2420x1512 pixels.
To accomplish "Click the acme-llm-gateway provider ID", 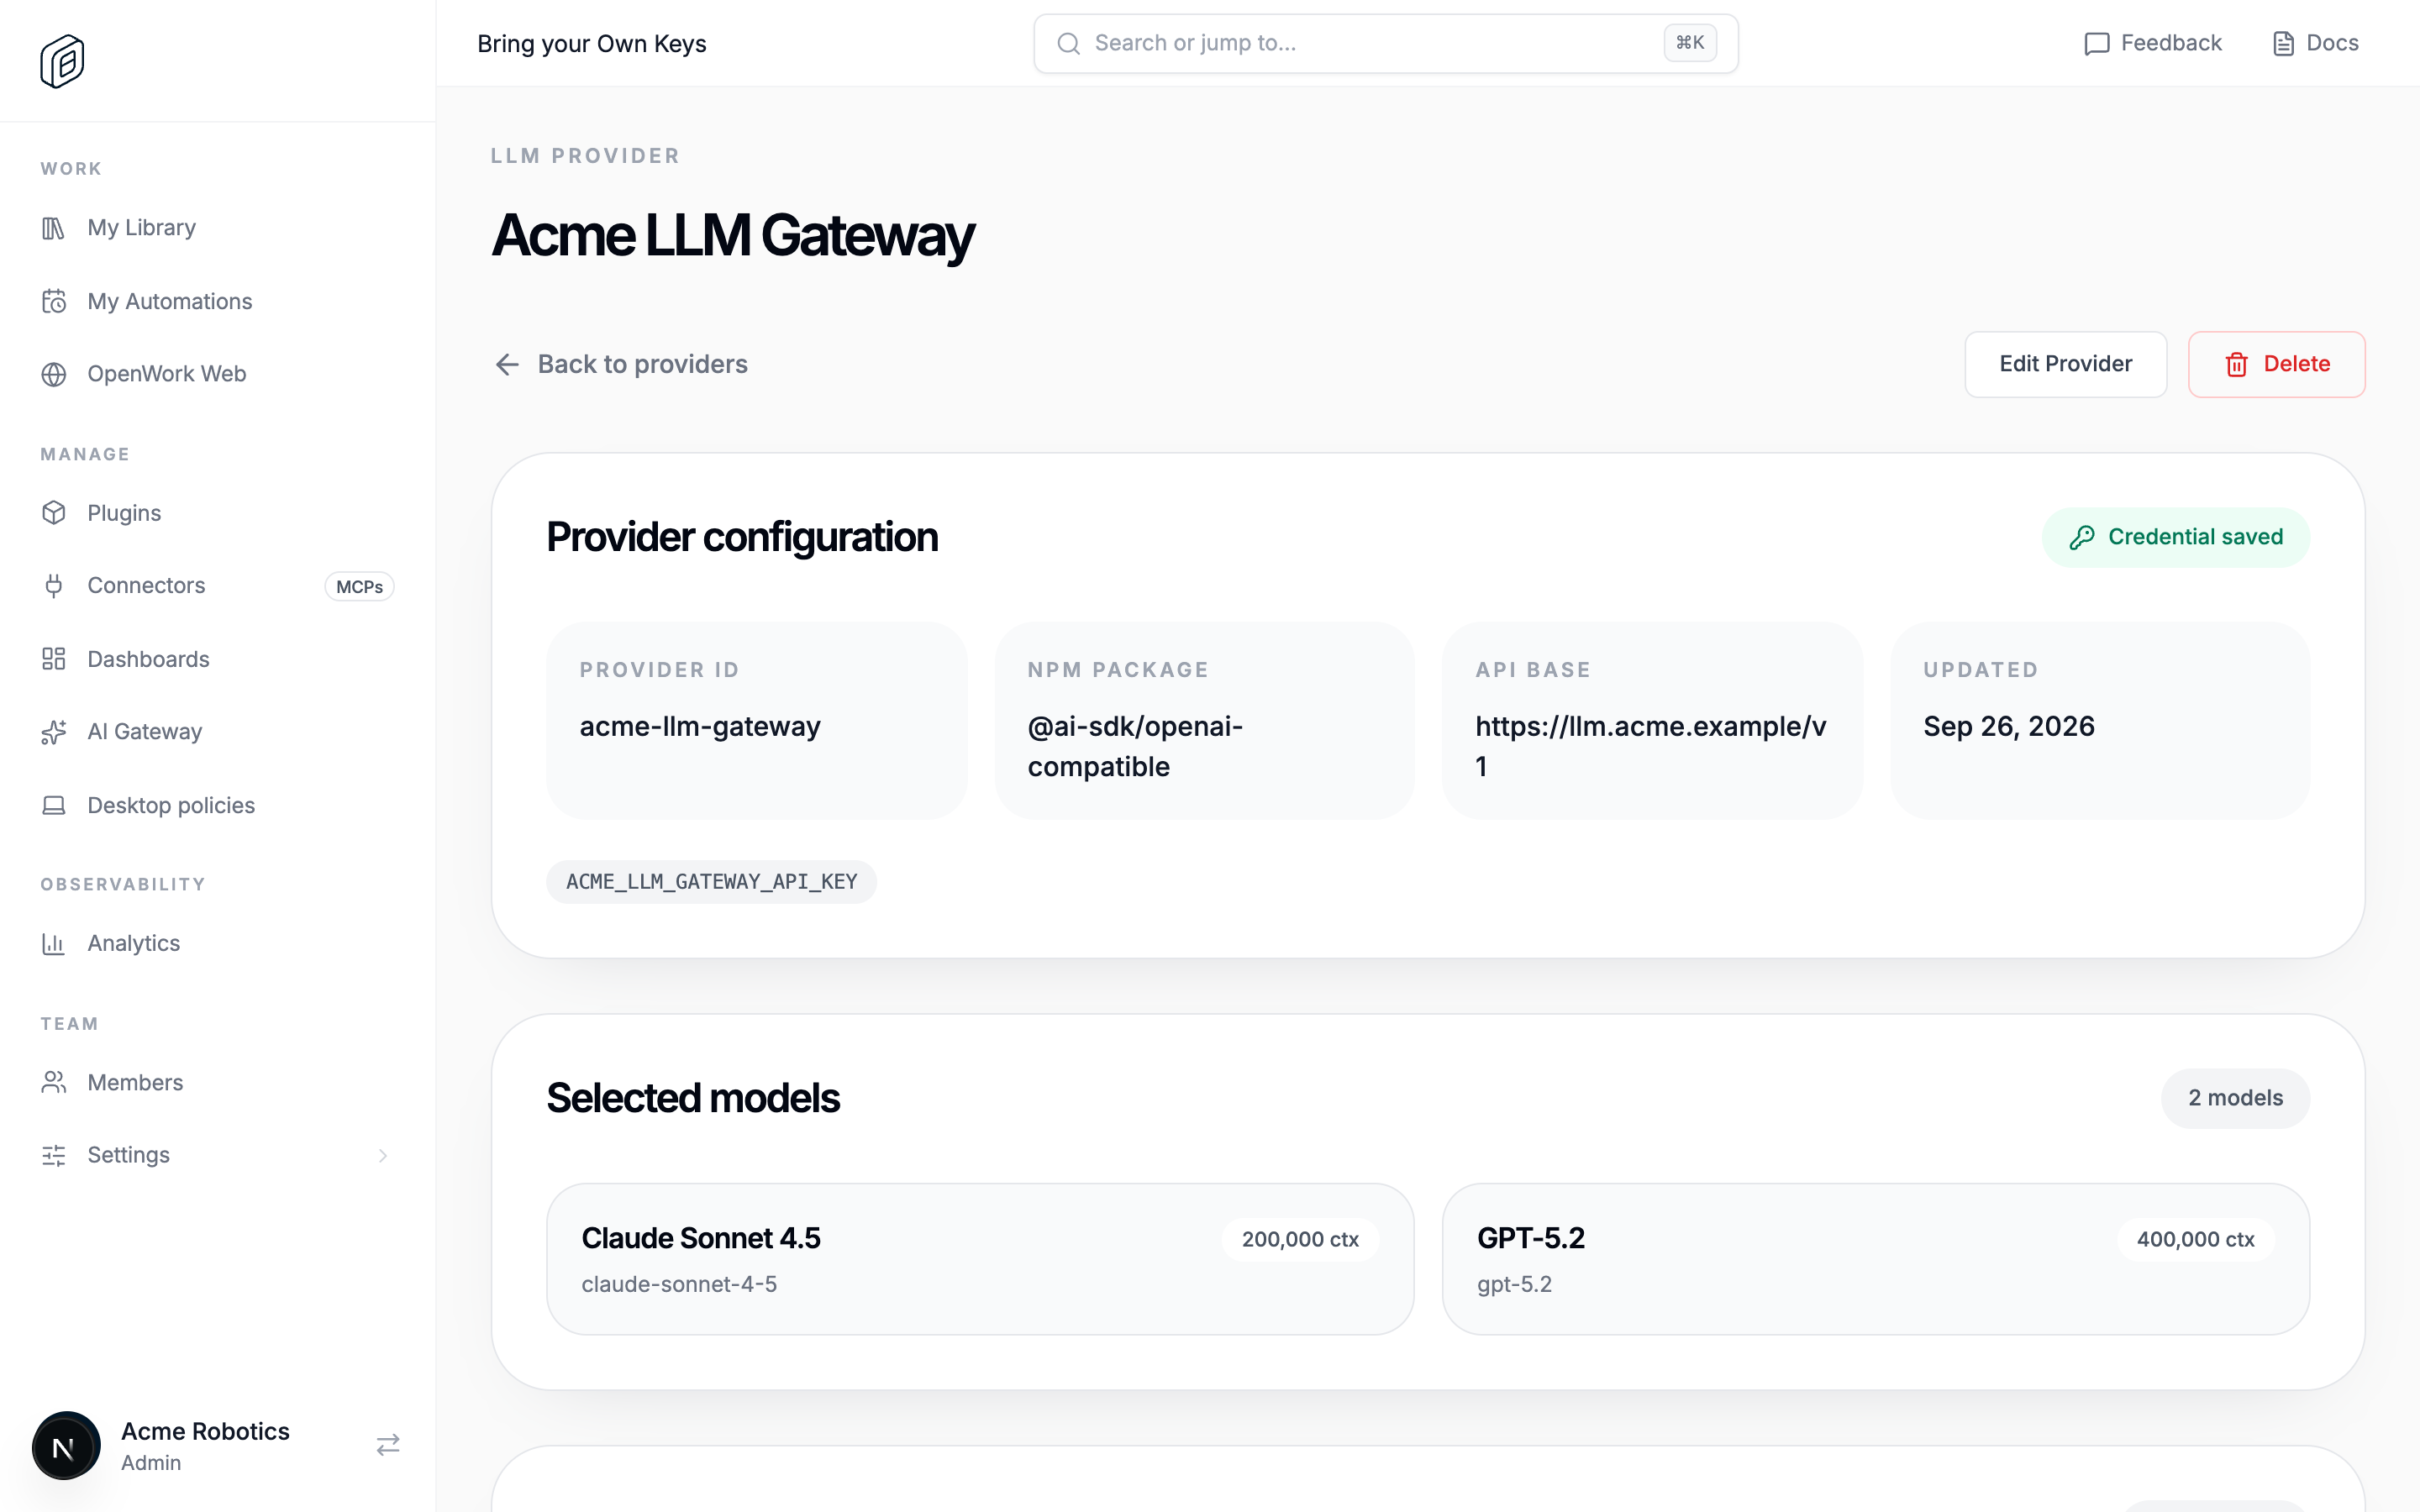I will (x=700, y=726).
